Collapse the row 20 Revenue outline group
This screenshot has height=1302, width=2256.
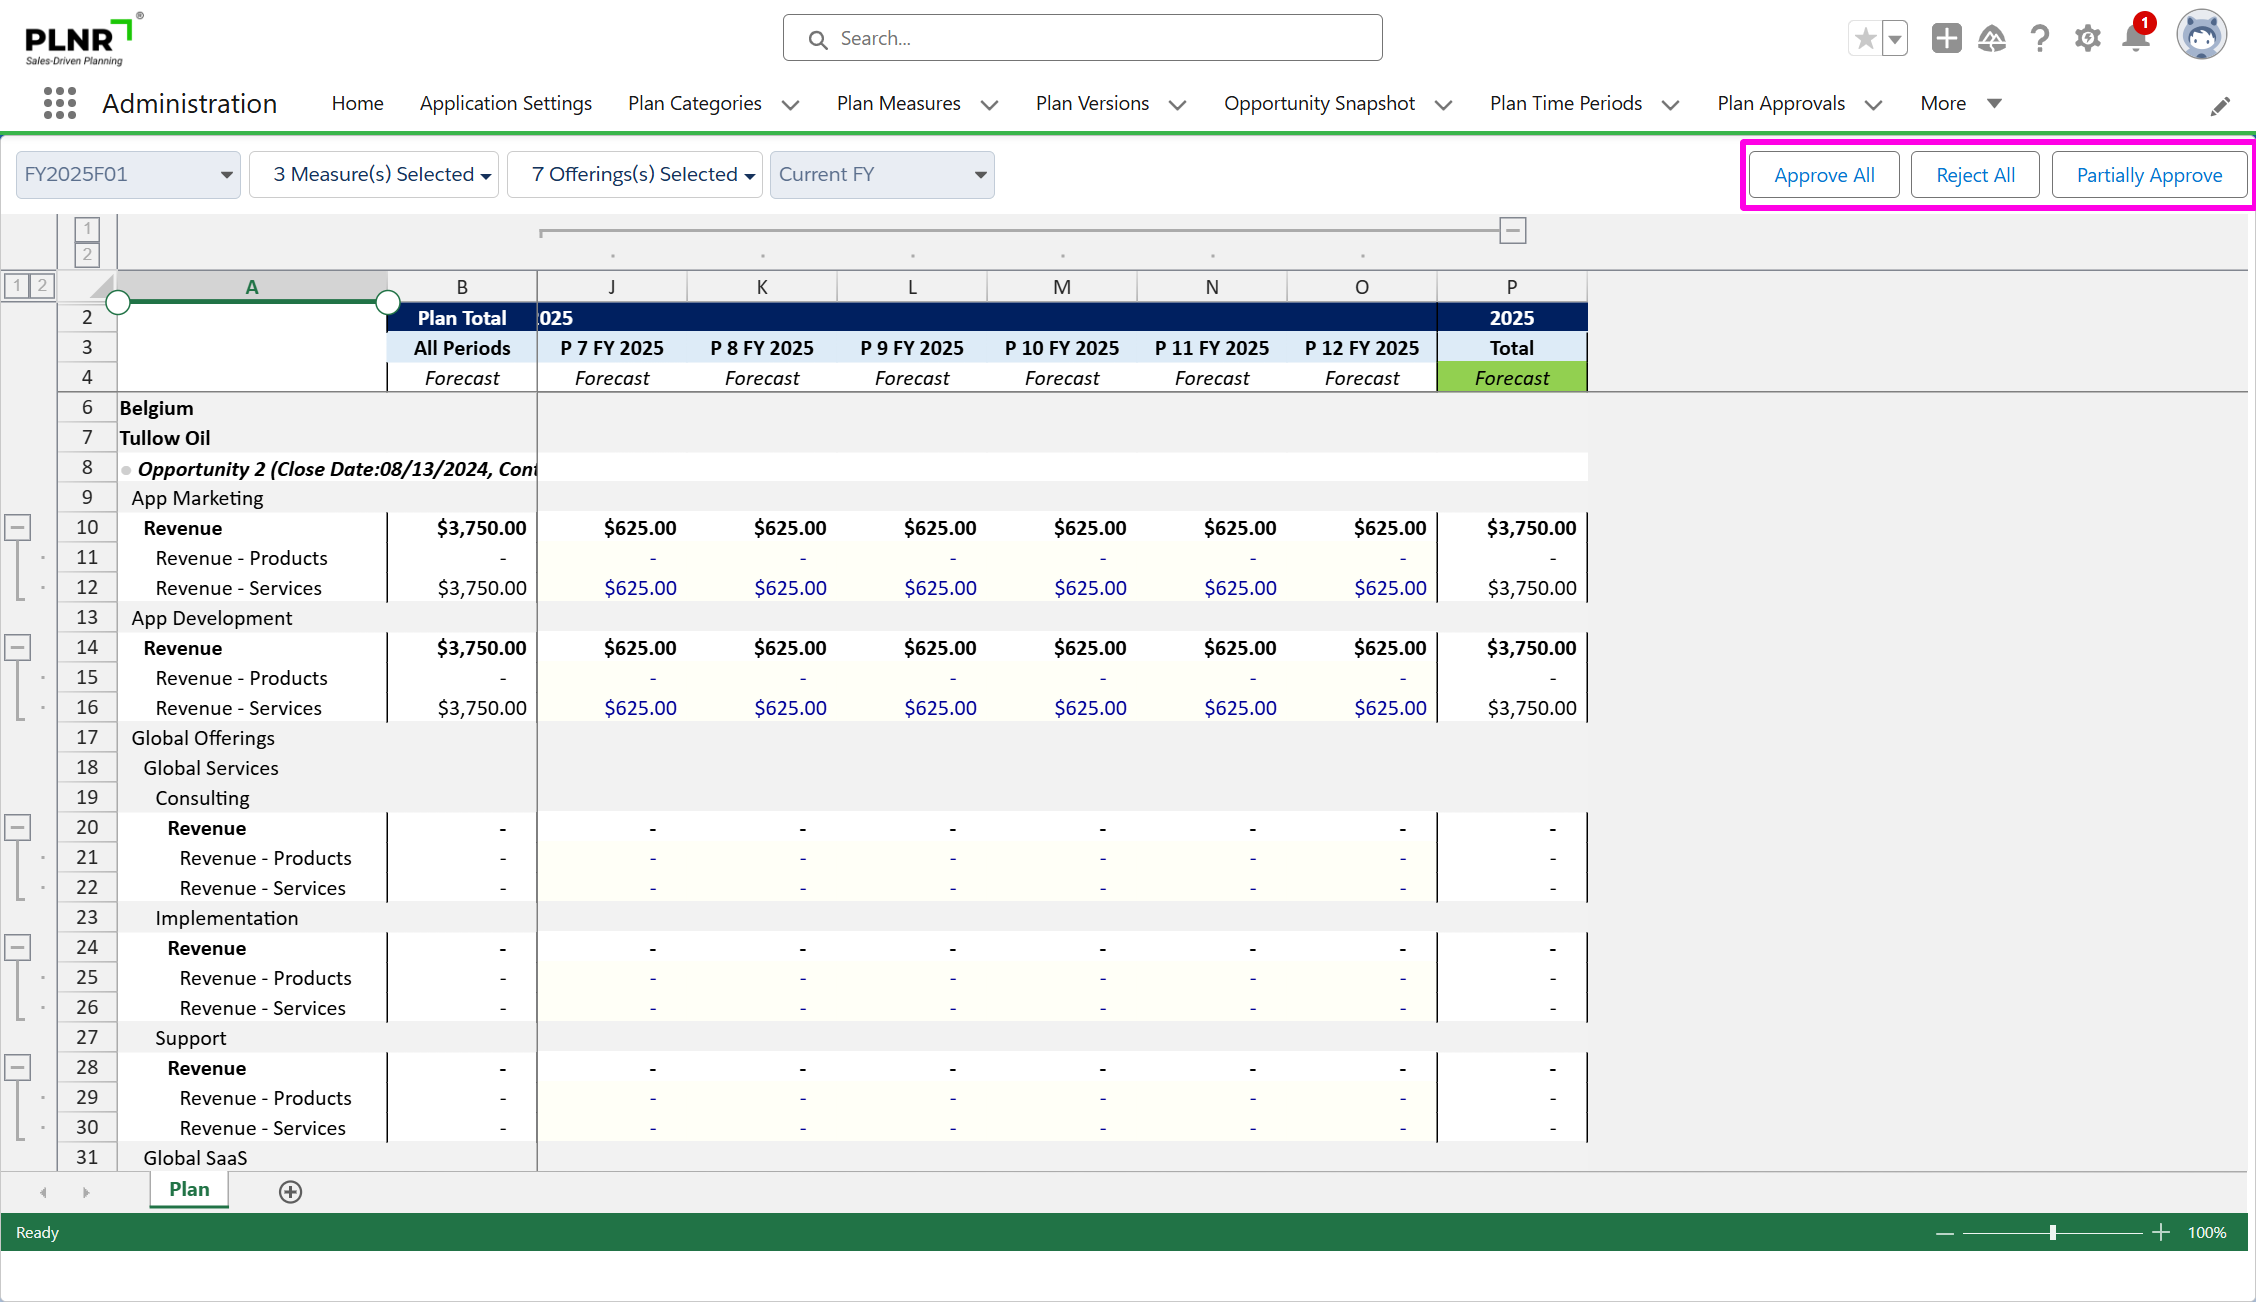(18, 827)
